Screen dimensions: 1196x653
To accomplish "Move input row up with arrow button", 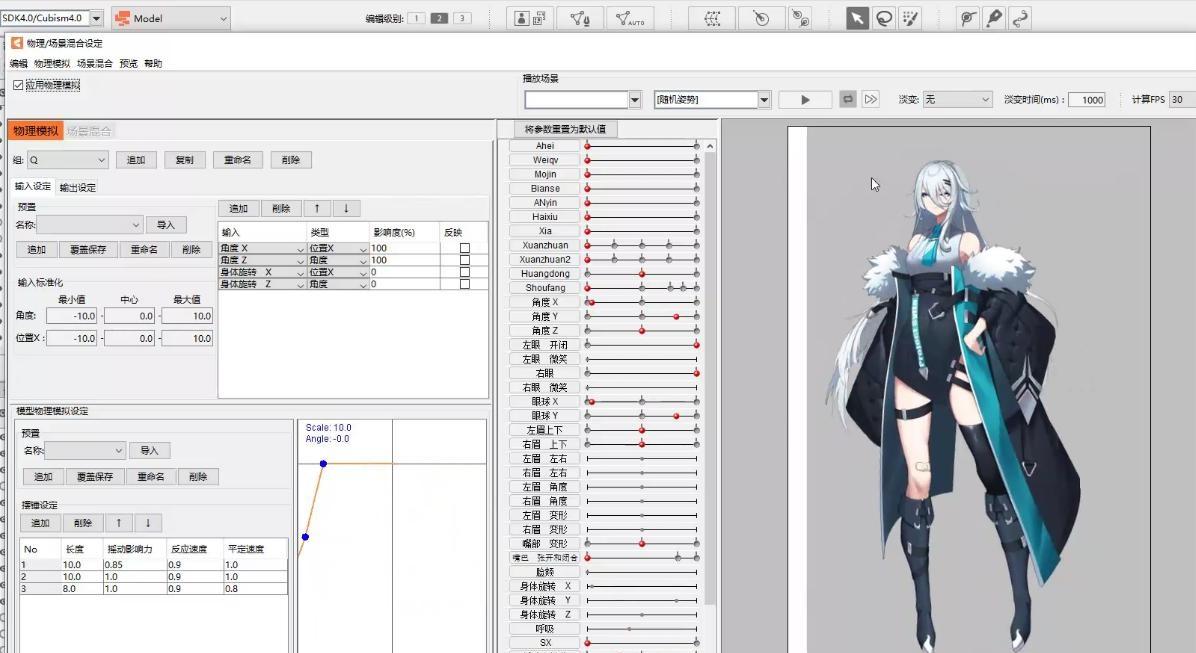I will [x=317, y=208].
